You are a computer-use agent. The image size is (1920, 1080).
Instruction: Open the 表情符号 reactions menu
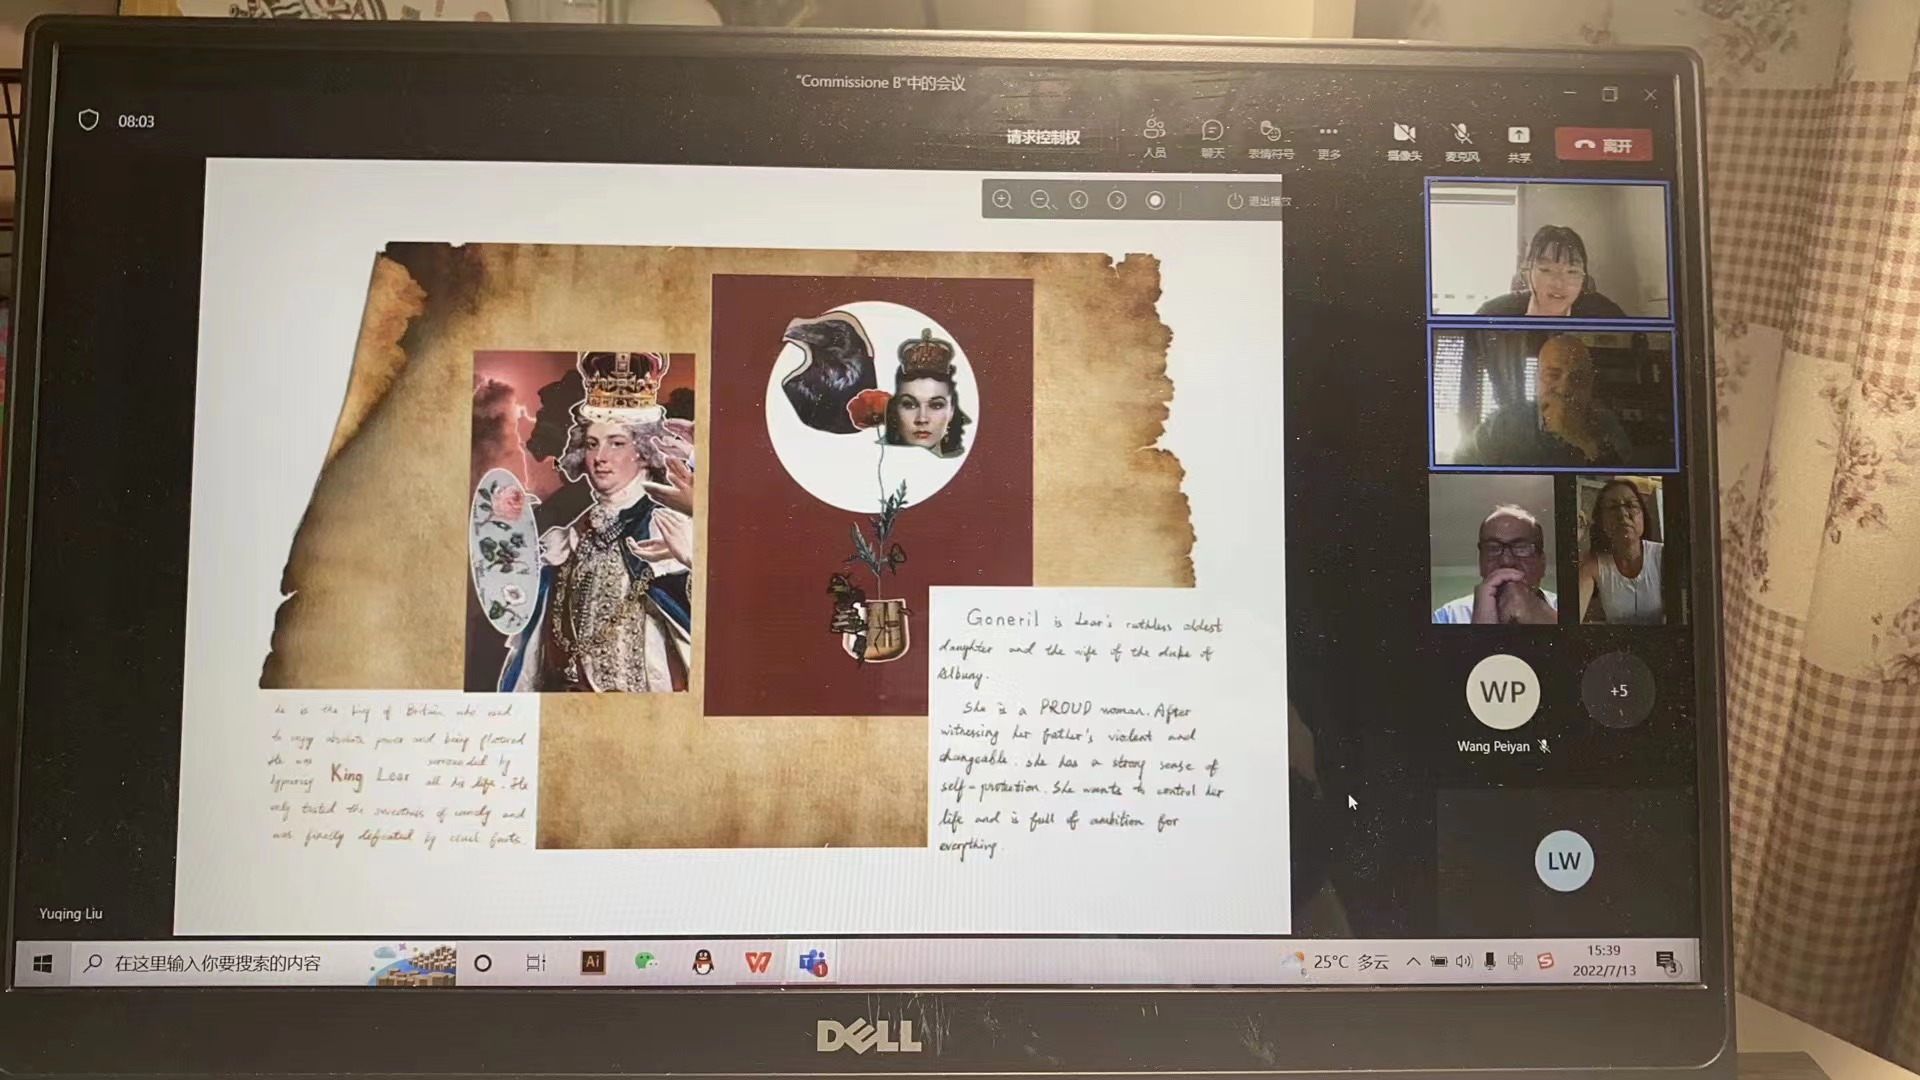(1271, 139)
